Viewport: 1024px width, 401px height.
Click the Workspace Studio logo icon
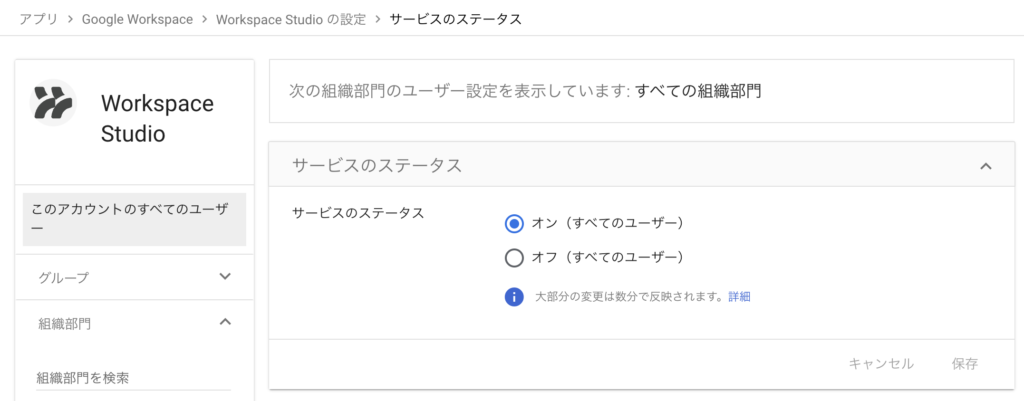[x=54, y=104]
